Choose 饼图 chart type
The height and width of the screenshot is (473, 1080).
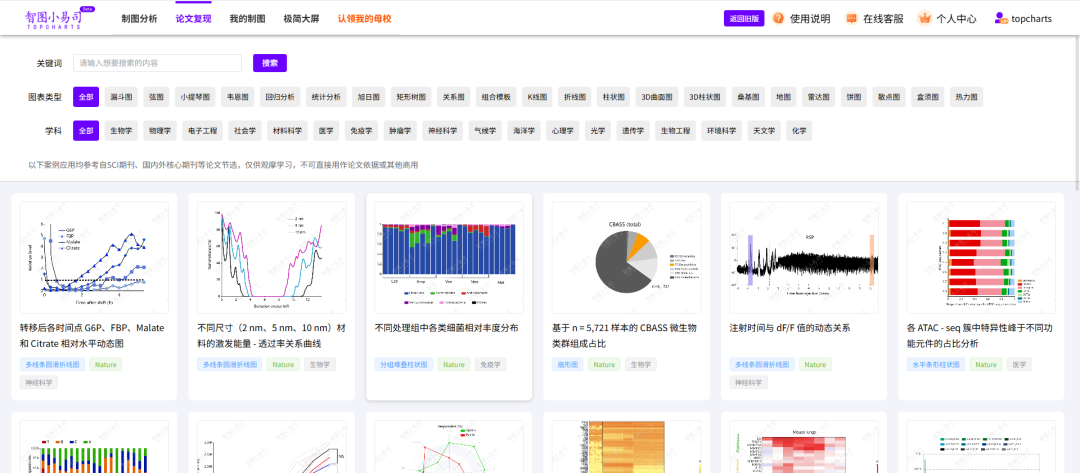click(854, 97)
